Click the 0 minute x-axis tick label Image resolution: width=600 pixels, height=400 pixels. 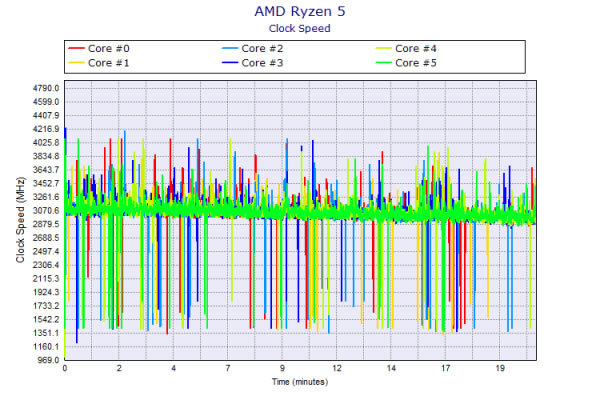[x=65, y=368]
